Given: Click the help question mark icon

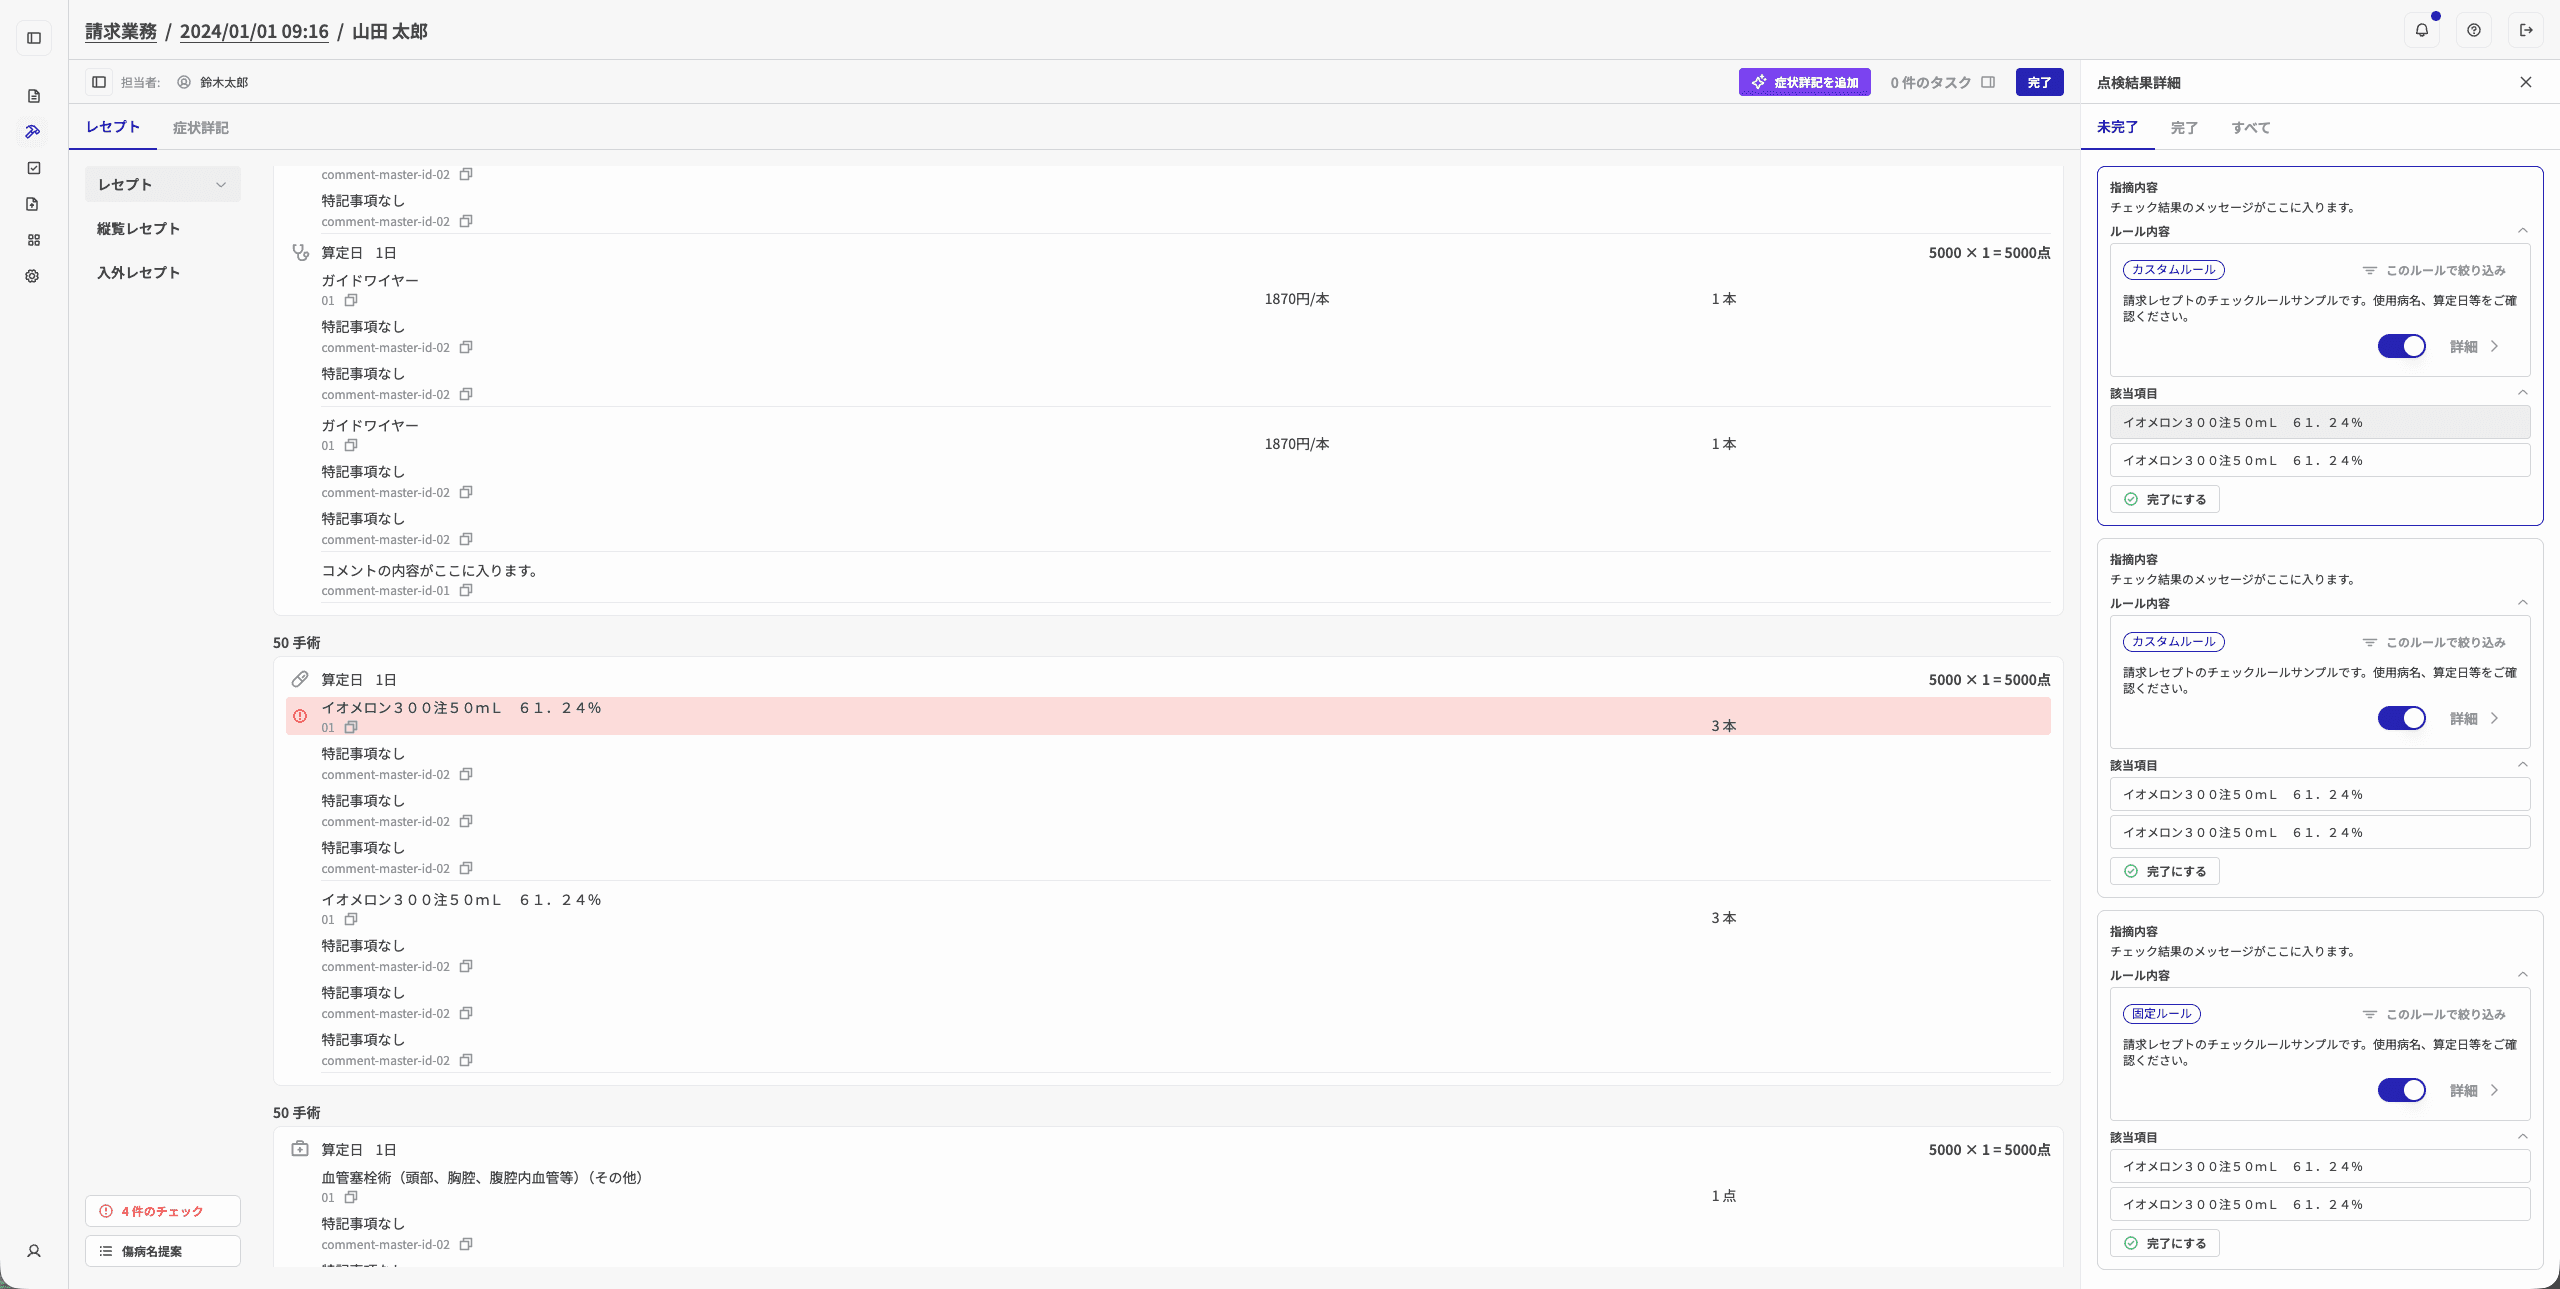Looking at the screenshot, I should tap(2473, 30).
